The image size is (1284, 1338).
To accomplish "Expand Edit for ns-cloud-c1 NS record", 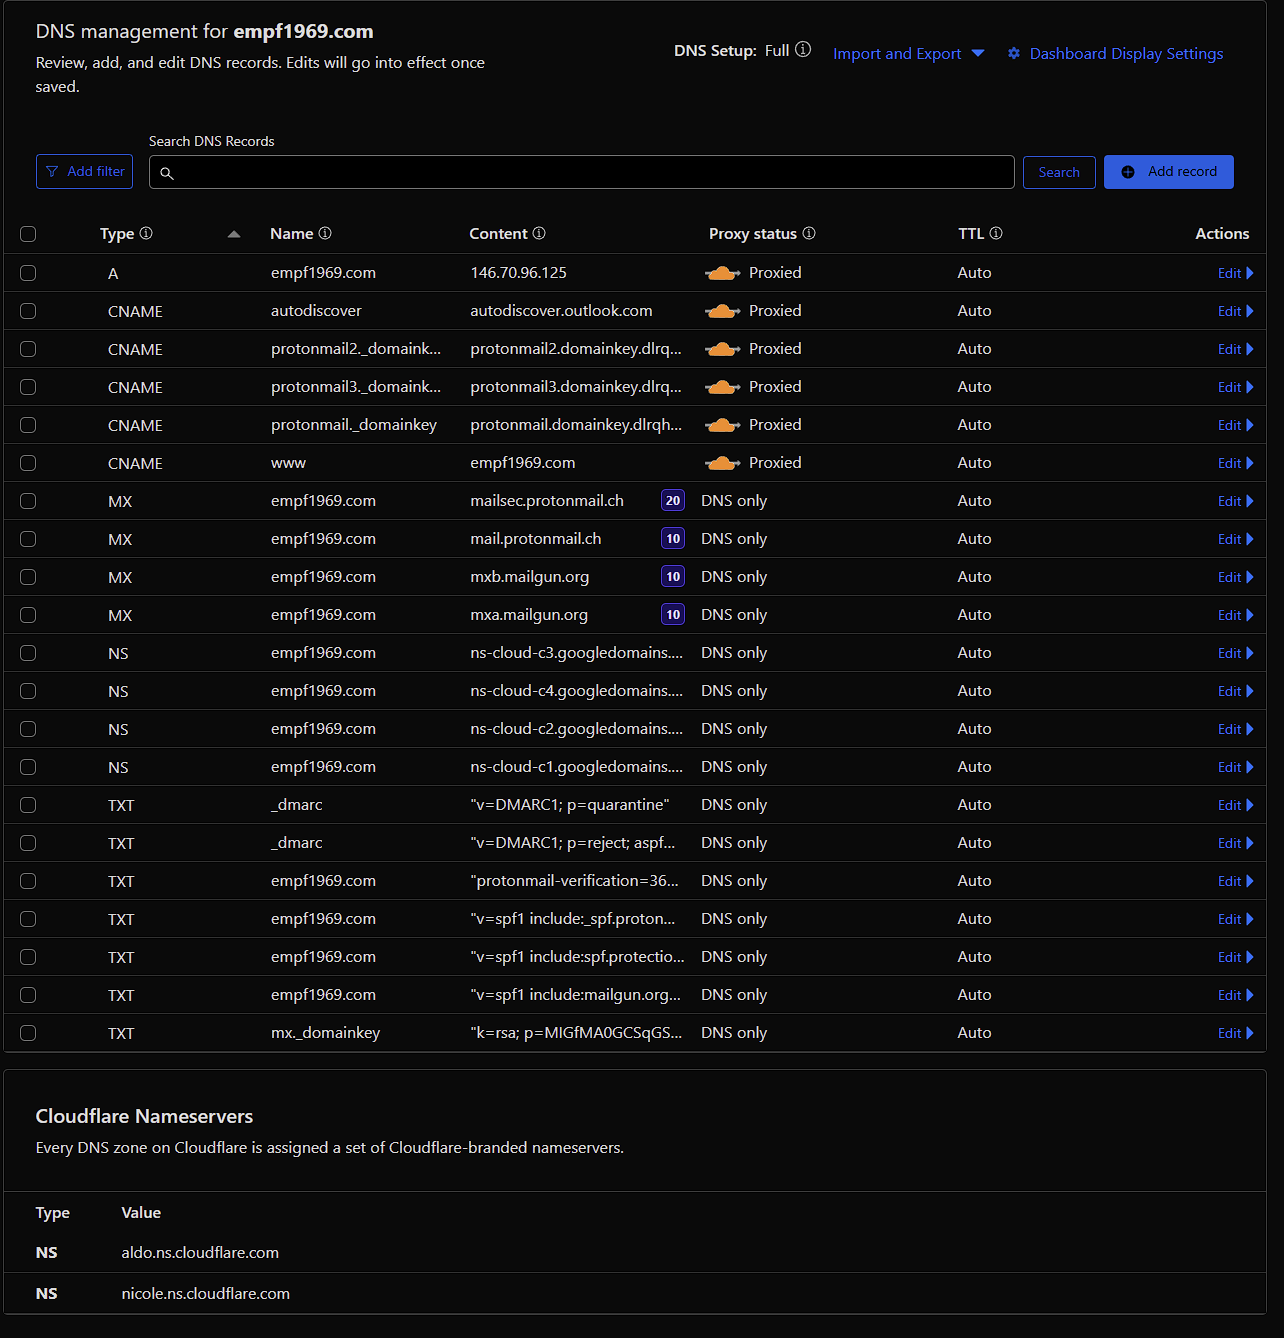I will 1235,767.
